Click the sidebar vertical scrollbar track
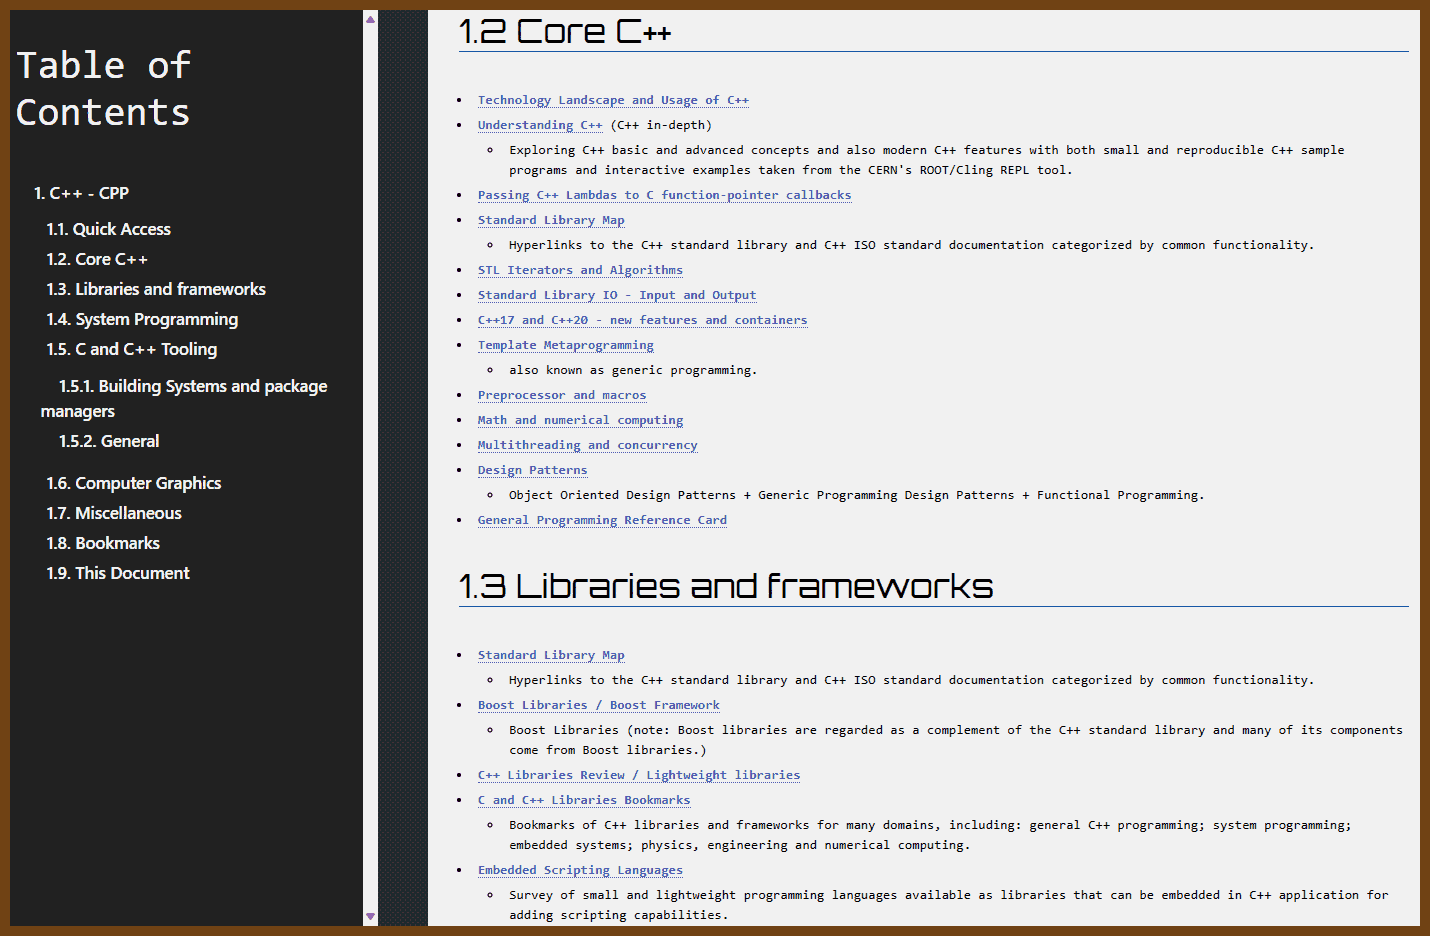 point(370,468)
